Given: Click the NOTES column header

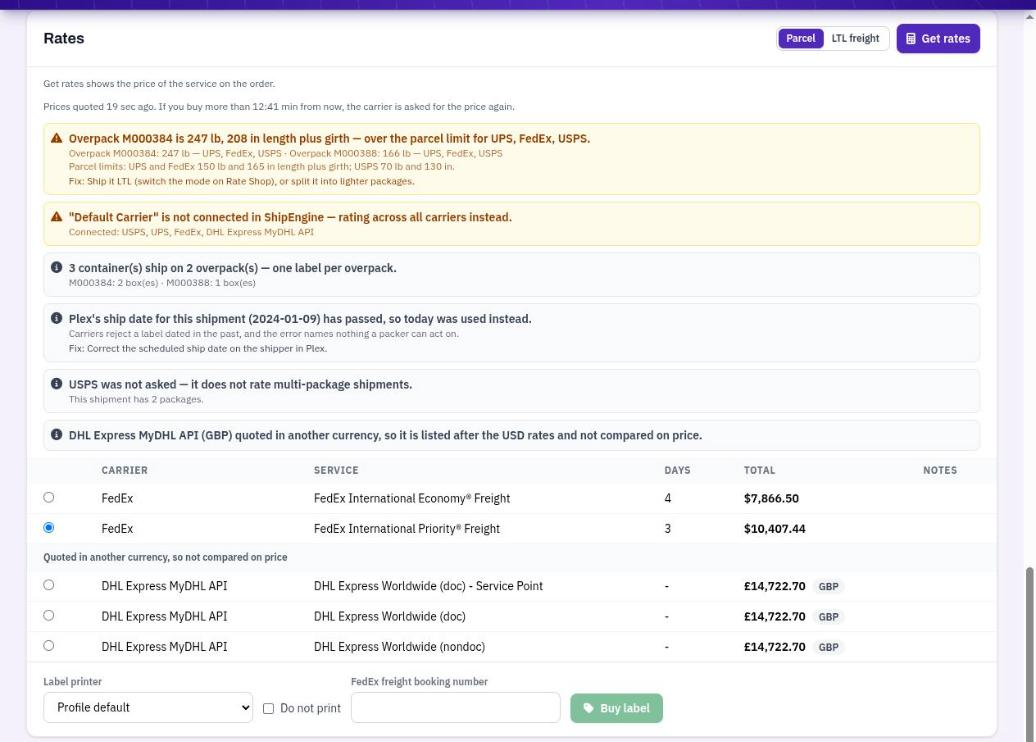Looking at the screenshot, I should (940, 470).
